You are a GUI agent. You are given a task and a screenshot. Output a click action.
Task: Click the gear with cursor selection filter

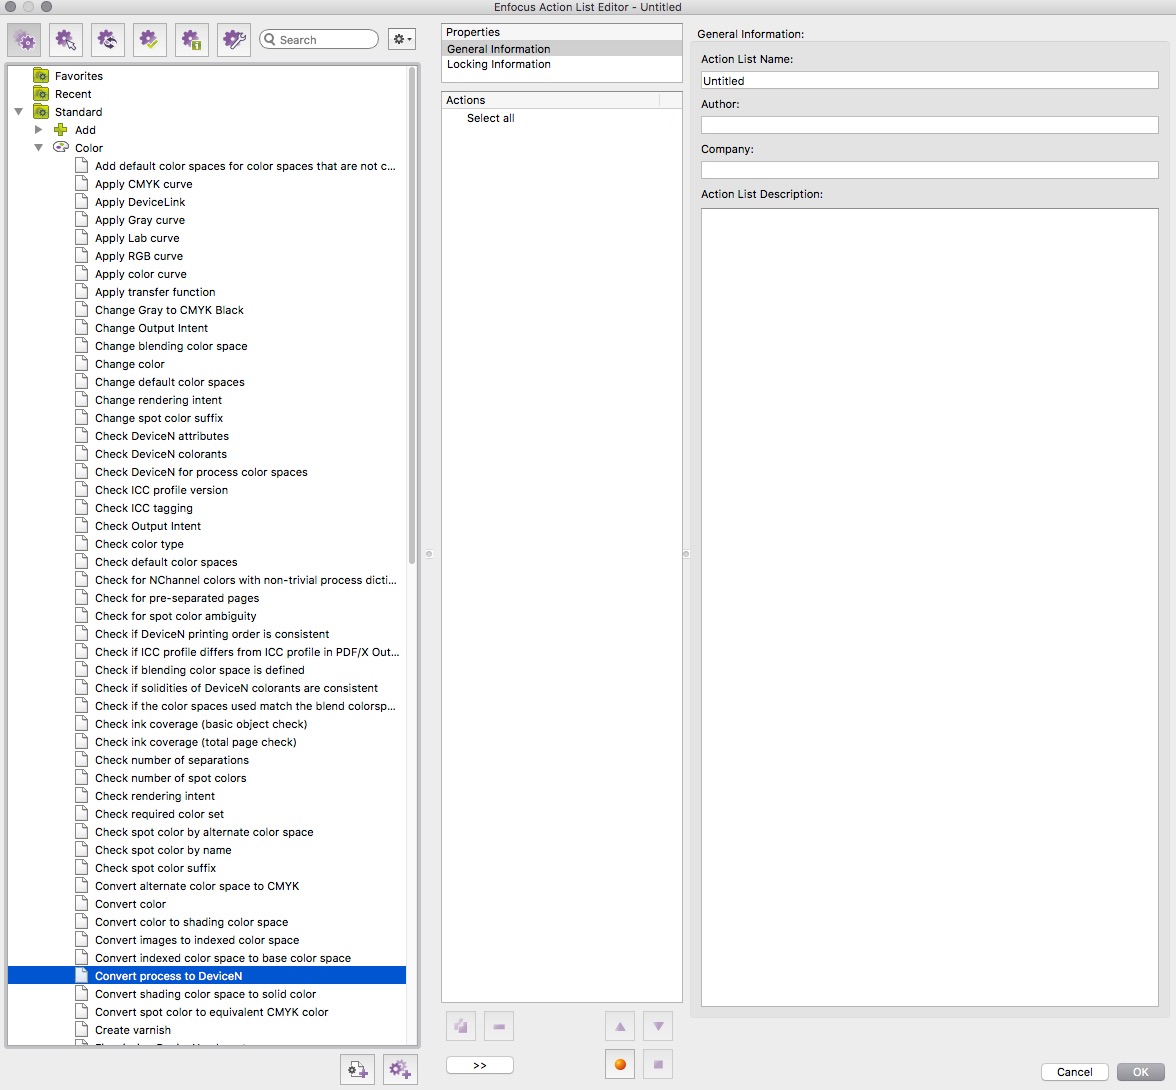point(66,40)
